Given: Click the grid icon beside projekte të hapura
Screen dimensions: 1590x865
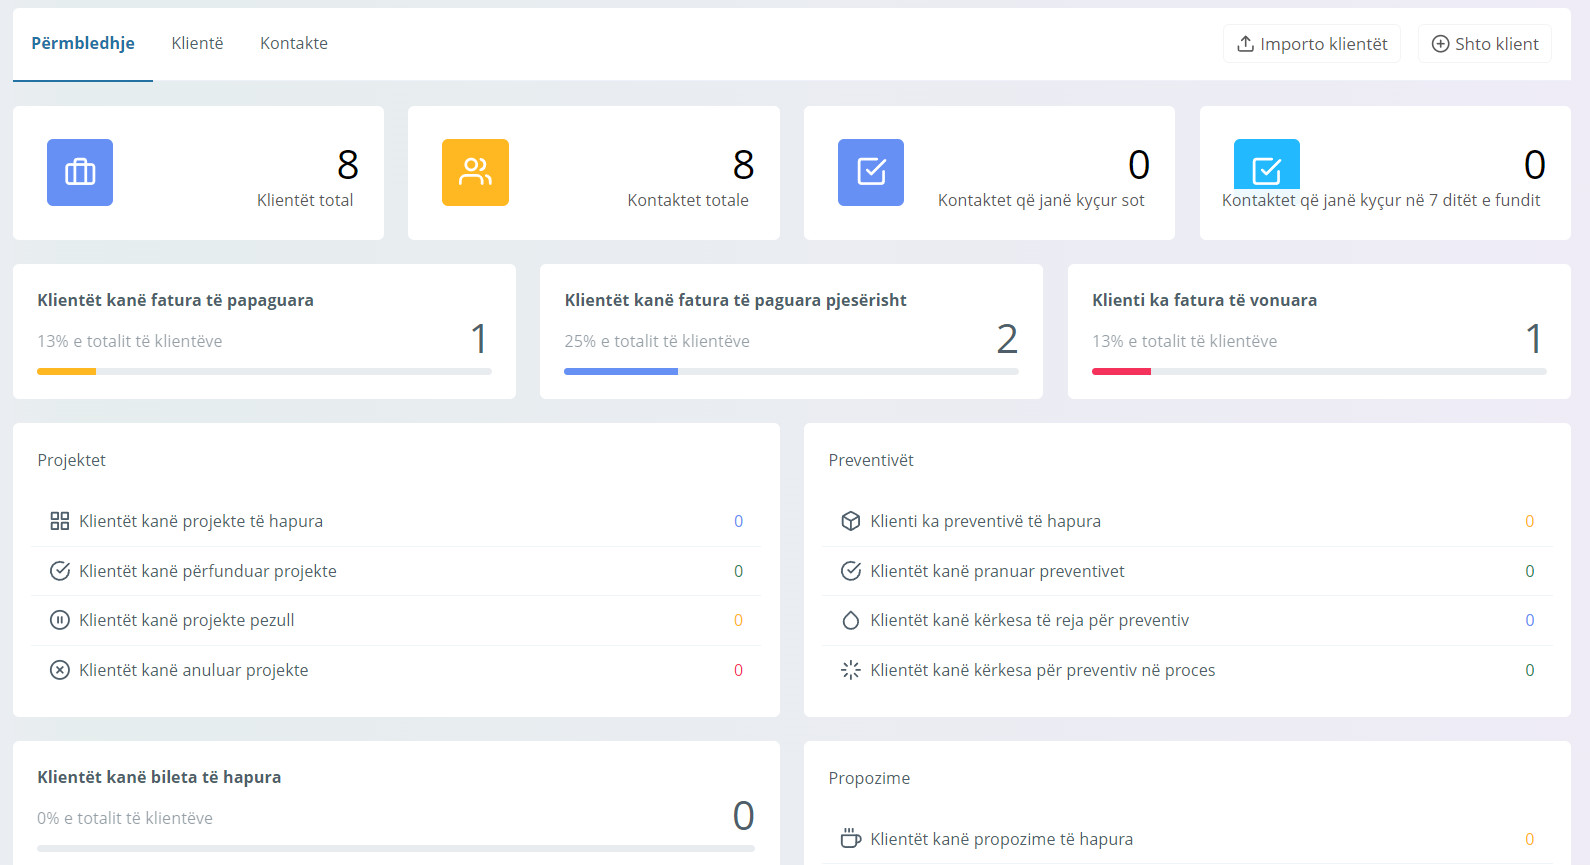Looking at the screenshot, I should pyautogui.click(x=60, y=521).
